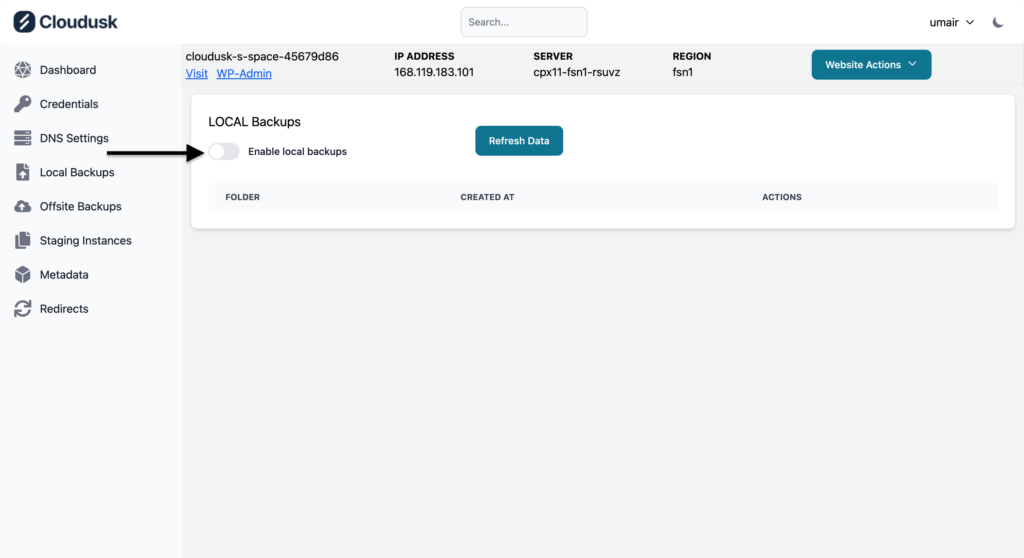Click the DNS Settings server icon
This screenshot has height=558, width=1024.
coord(22,138)
